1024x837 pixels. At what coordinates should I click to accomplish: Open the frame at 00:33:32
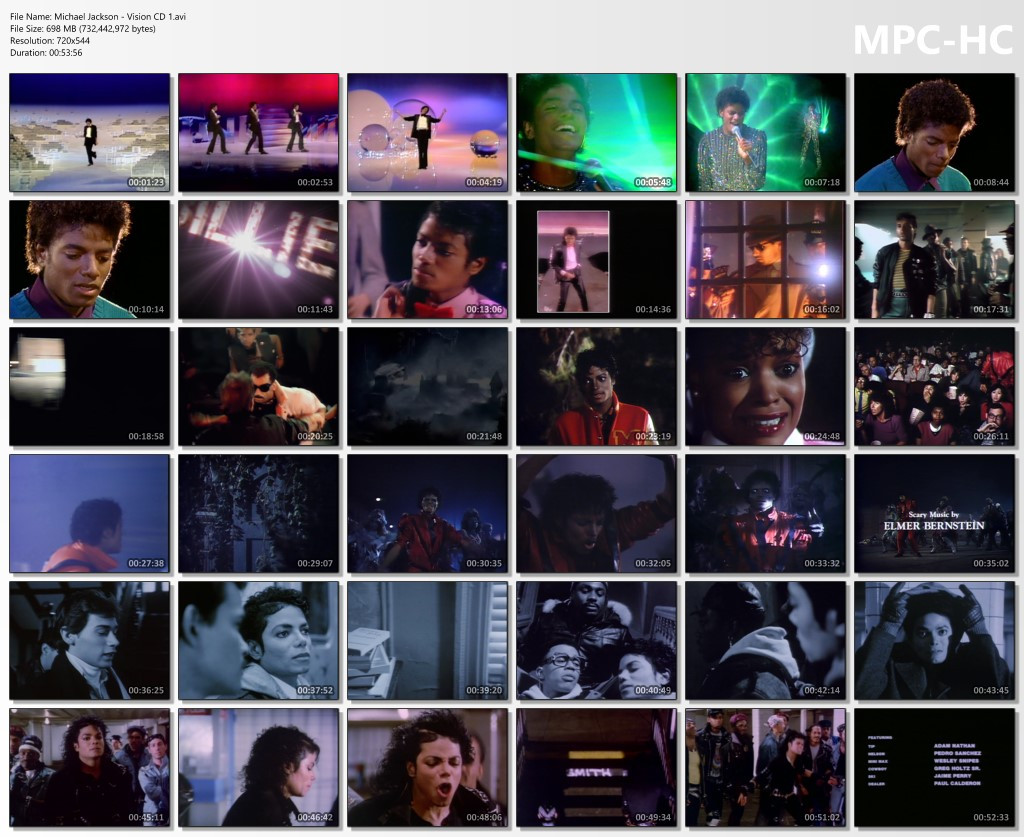765,514
